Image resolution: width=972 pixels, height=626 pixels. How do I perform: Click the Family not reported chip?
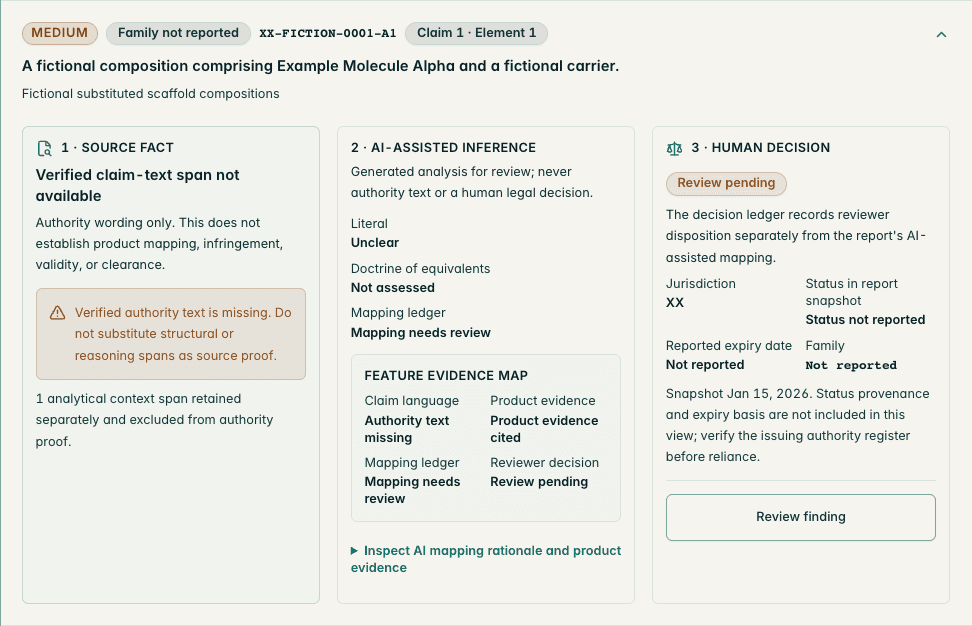[179, 33]
